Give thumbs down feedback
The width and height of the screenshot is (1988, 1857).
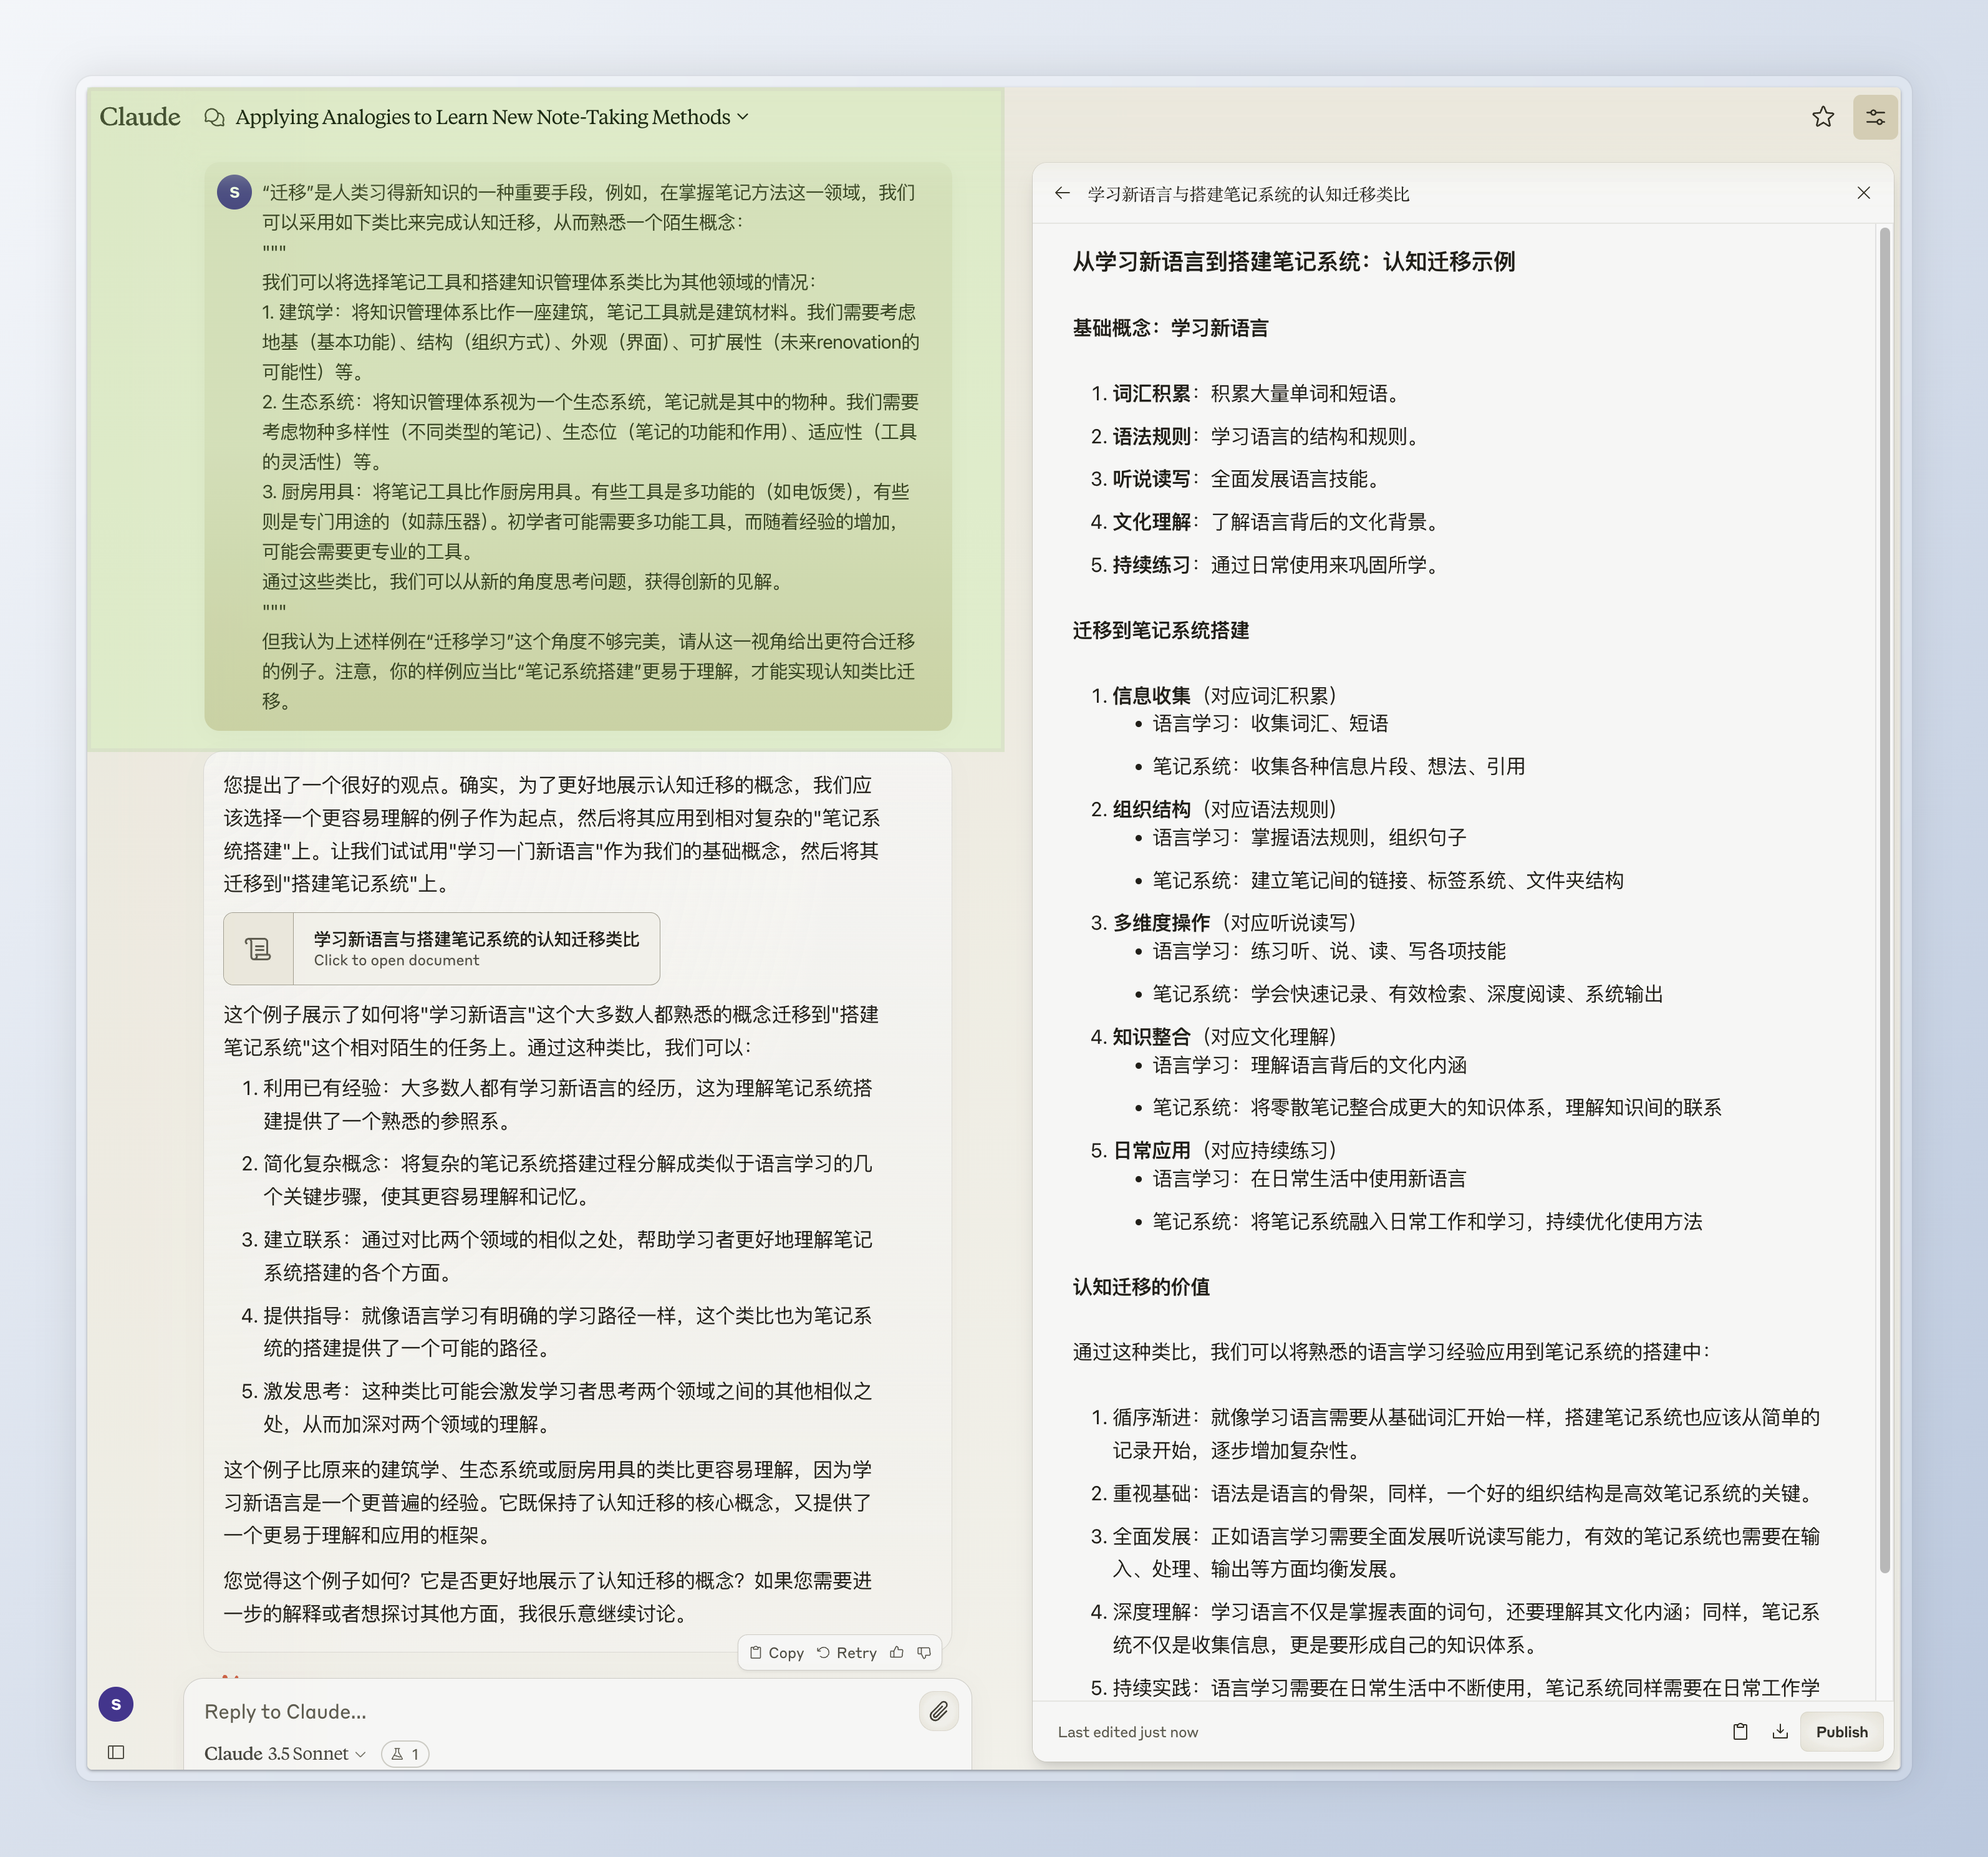924,1653
